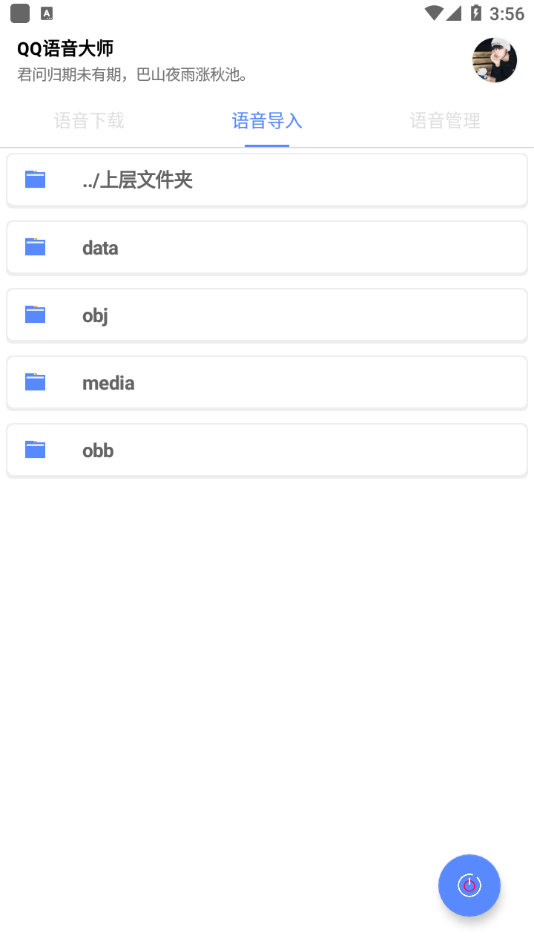This screenshot has height=950, width=534.
Task: Tap the keyboard input notification icon
Action: (47, 13)
